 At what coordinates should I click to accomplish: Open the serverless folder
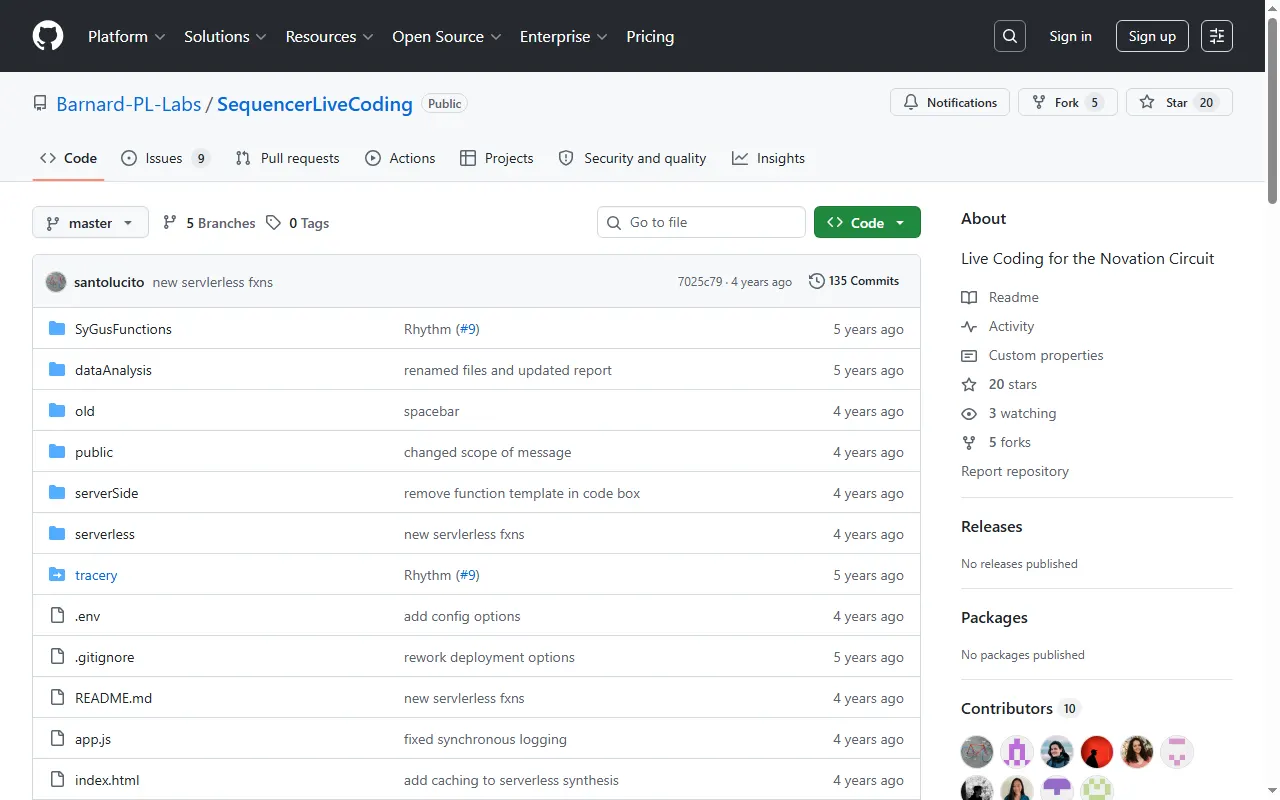[104, 534]
